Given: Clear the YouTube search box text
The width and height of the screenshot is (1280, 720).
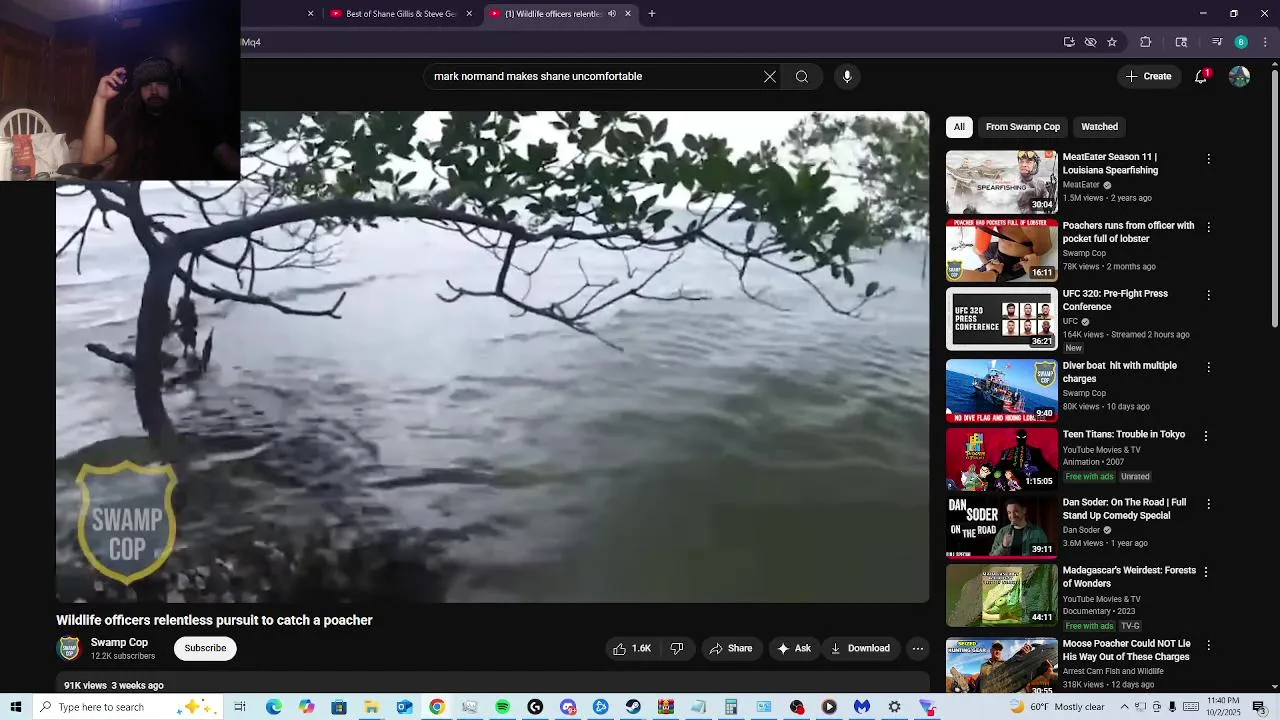Looking at the screenshot, I should 770,76.
